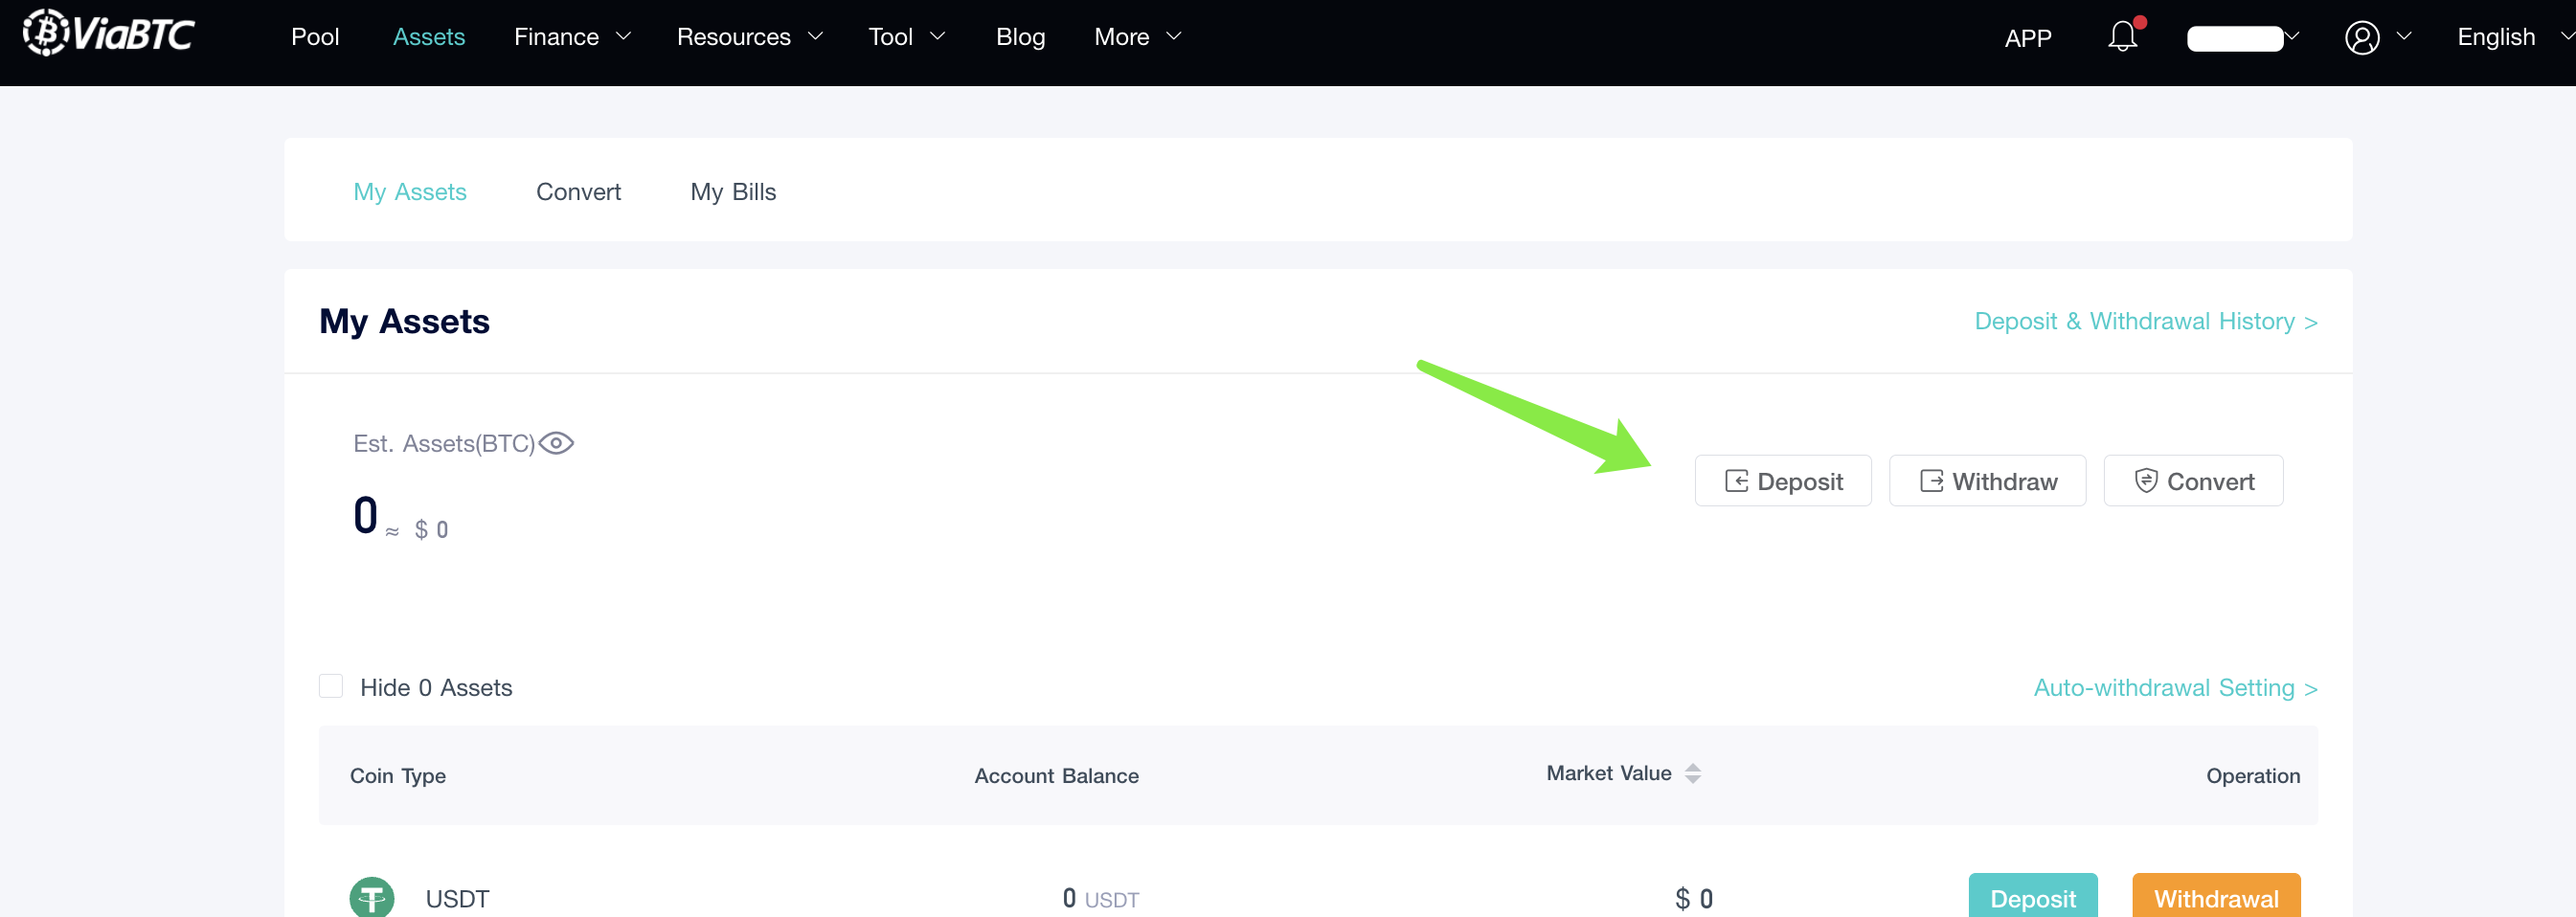Click the Withdraw button
Screen dimensions: 2576x917
1987,481
